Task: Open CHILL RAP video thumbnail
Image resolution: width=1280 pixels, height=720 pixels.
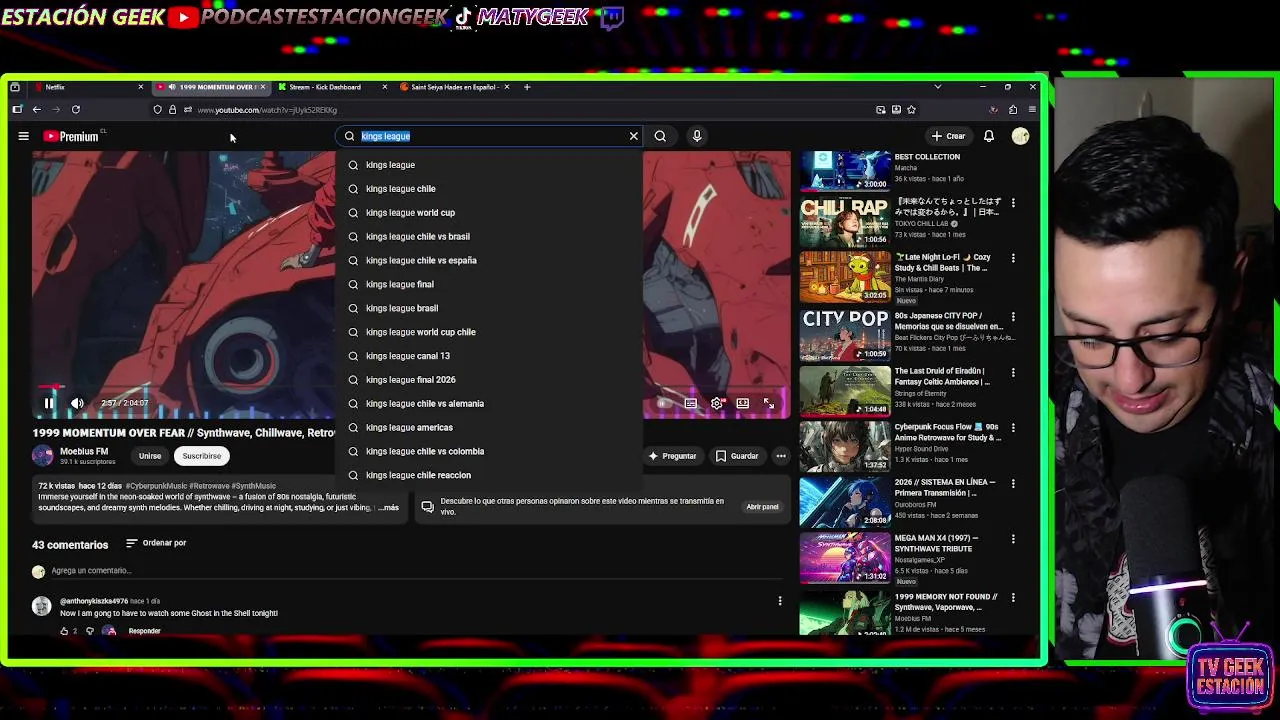Action: 845,221
